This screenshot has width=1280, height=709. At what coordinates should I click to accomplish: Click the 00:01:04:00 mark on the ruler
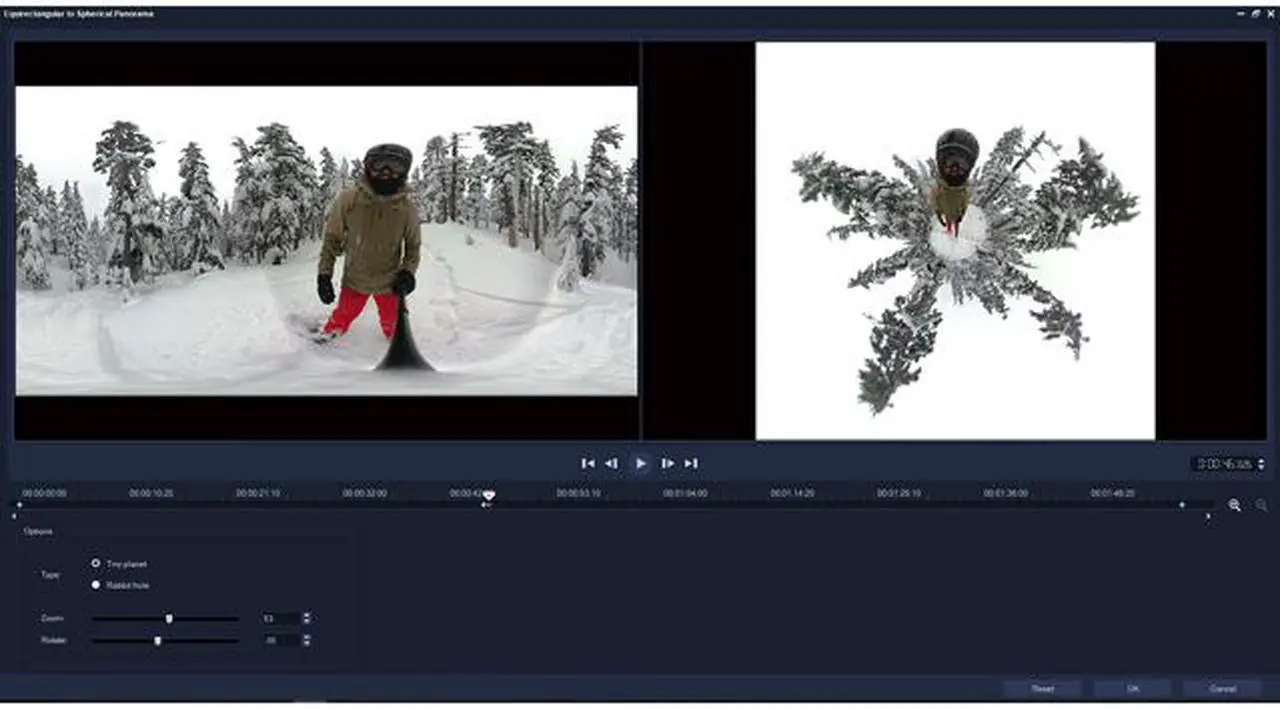(x=685, y=493)
